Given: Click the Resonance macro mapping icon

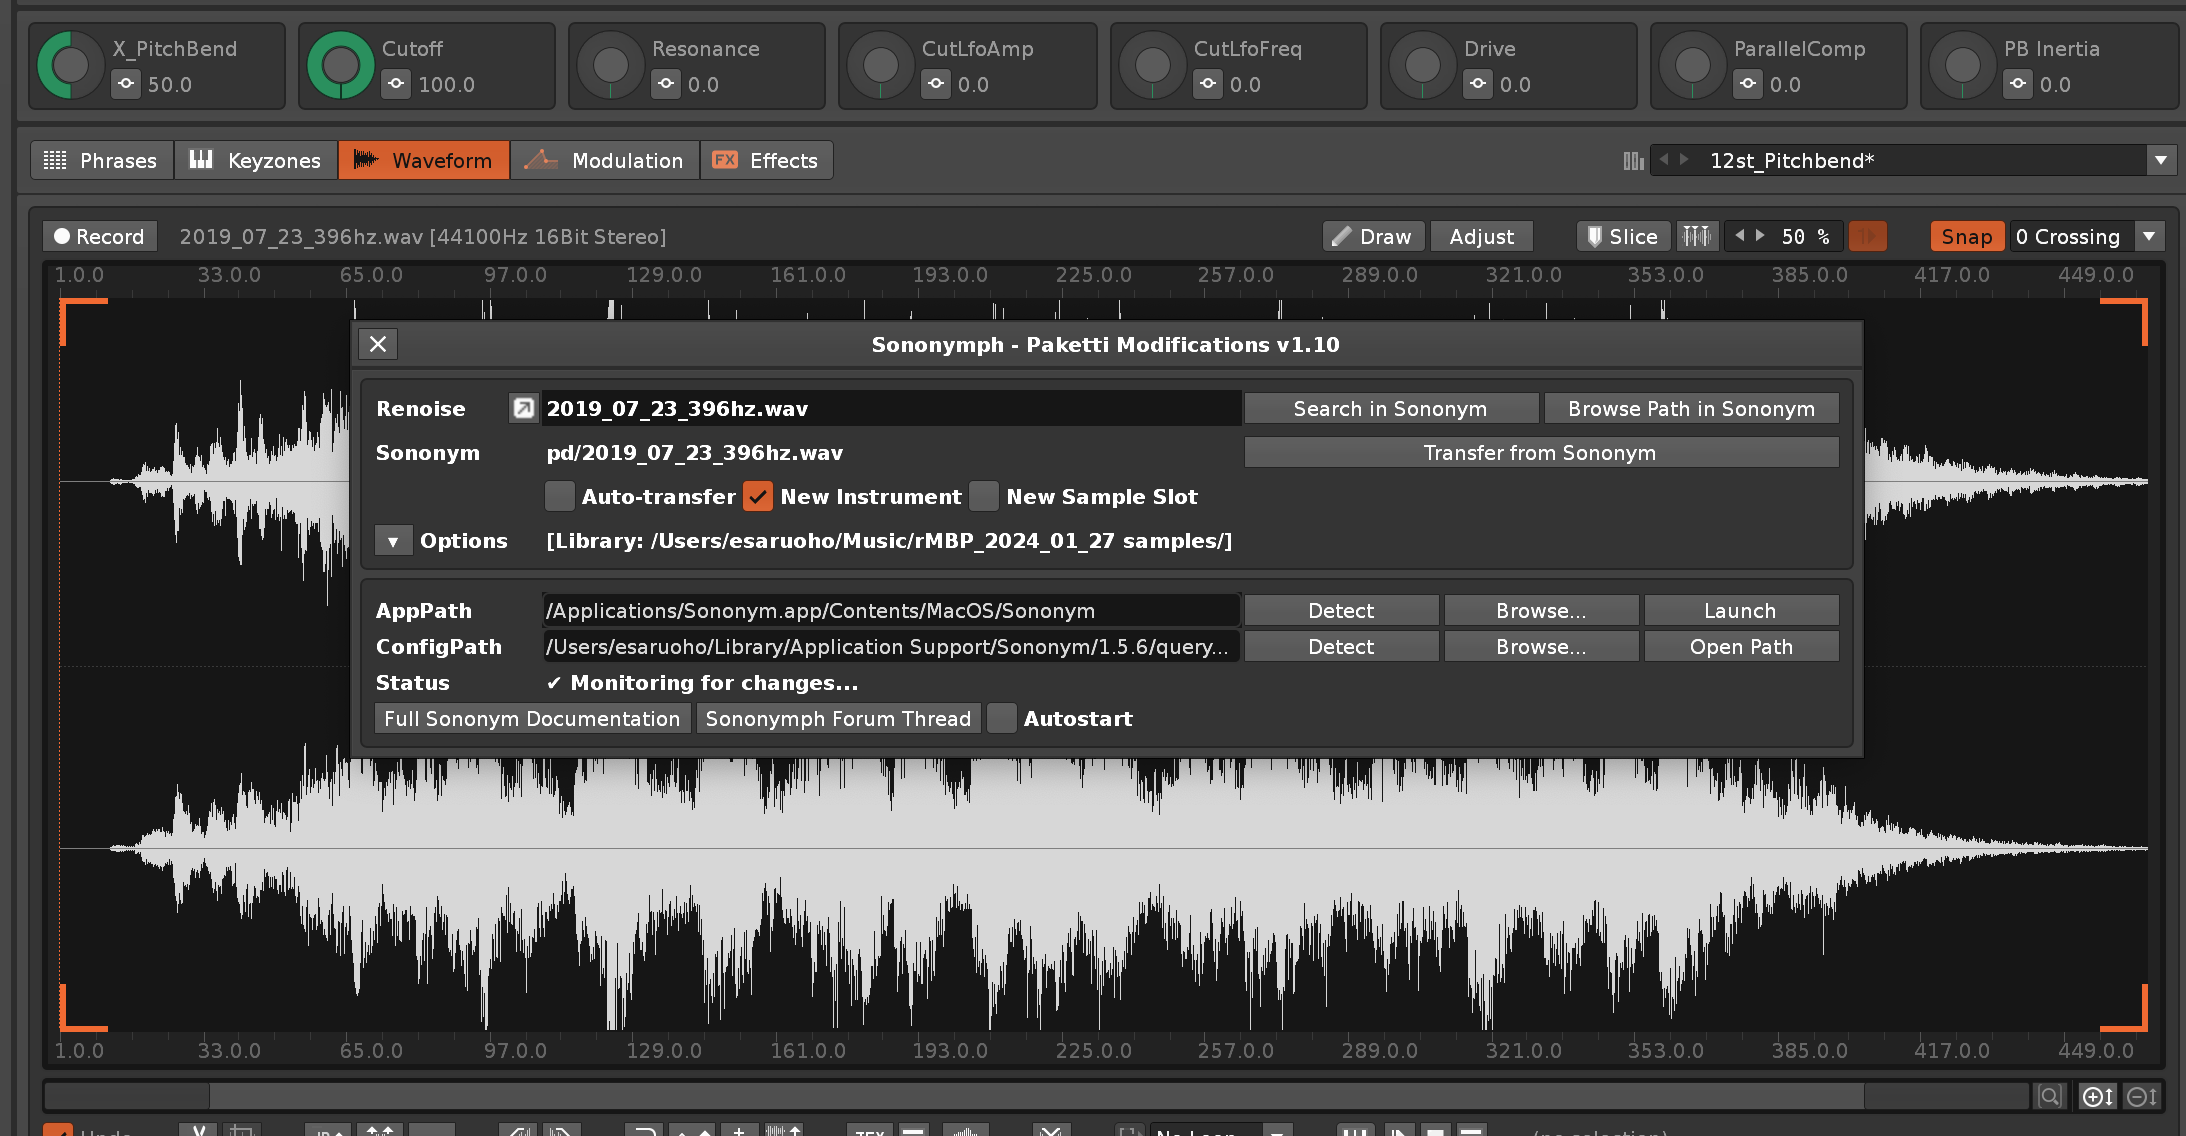Looking at the screenshot, I should [666, 84].
